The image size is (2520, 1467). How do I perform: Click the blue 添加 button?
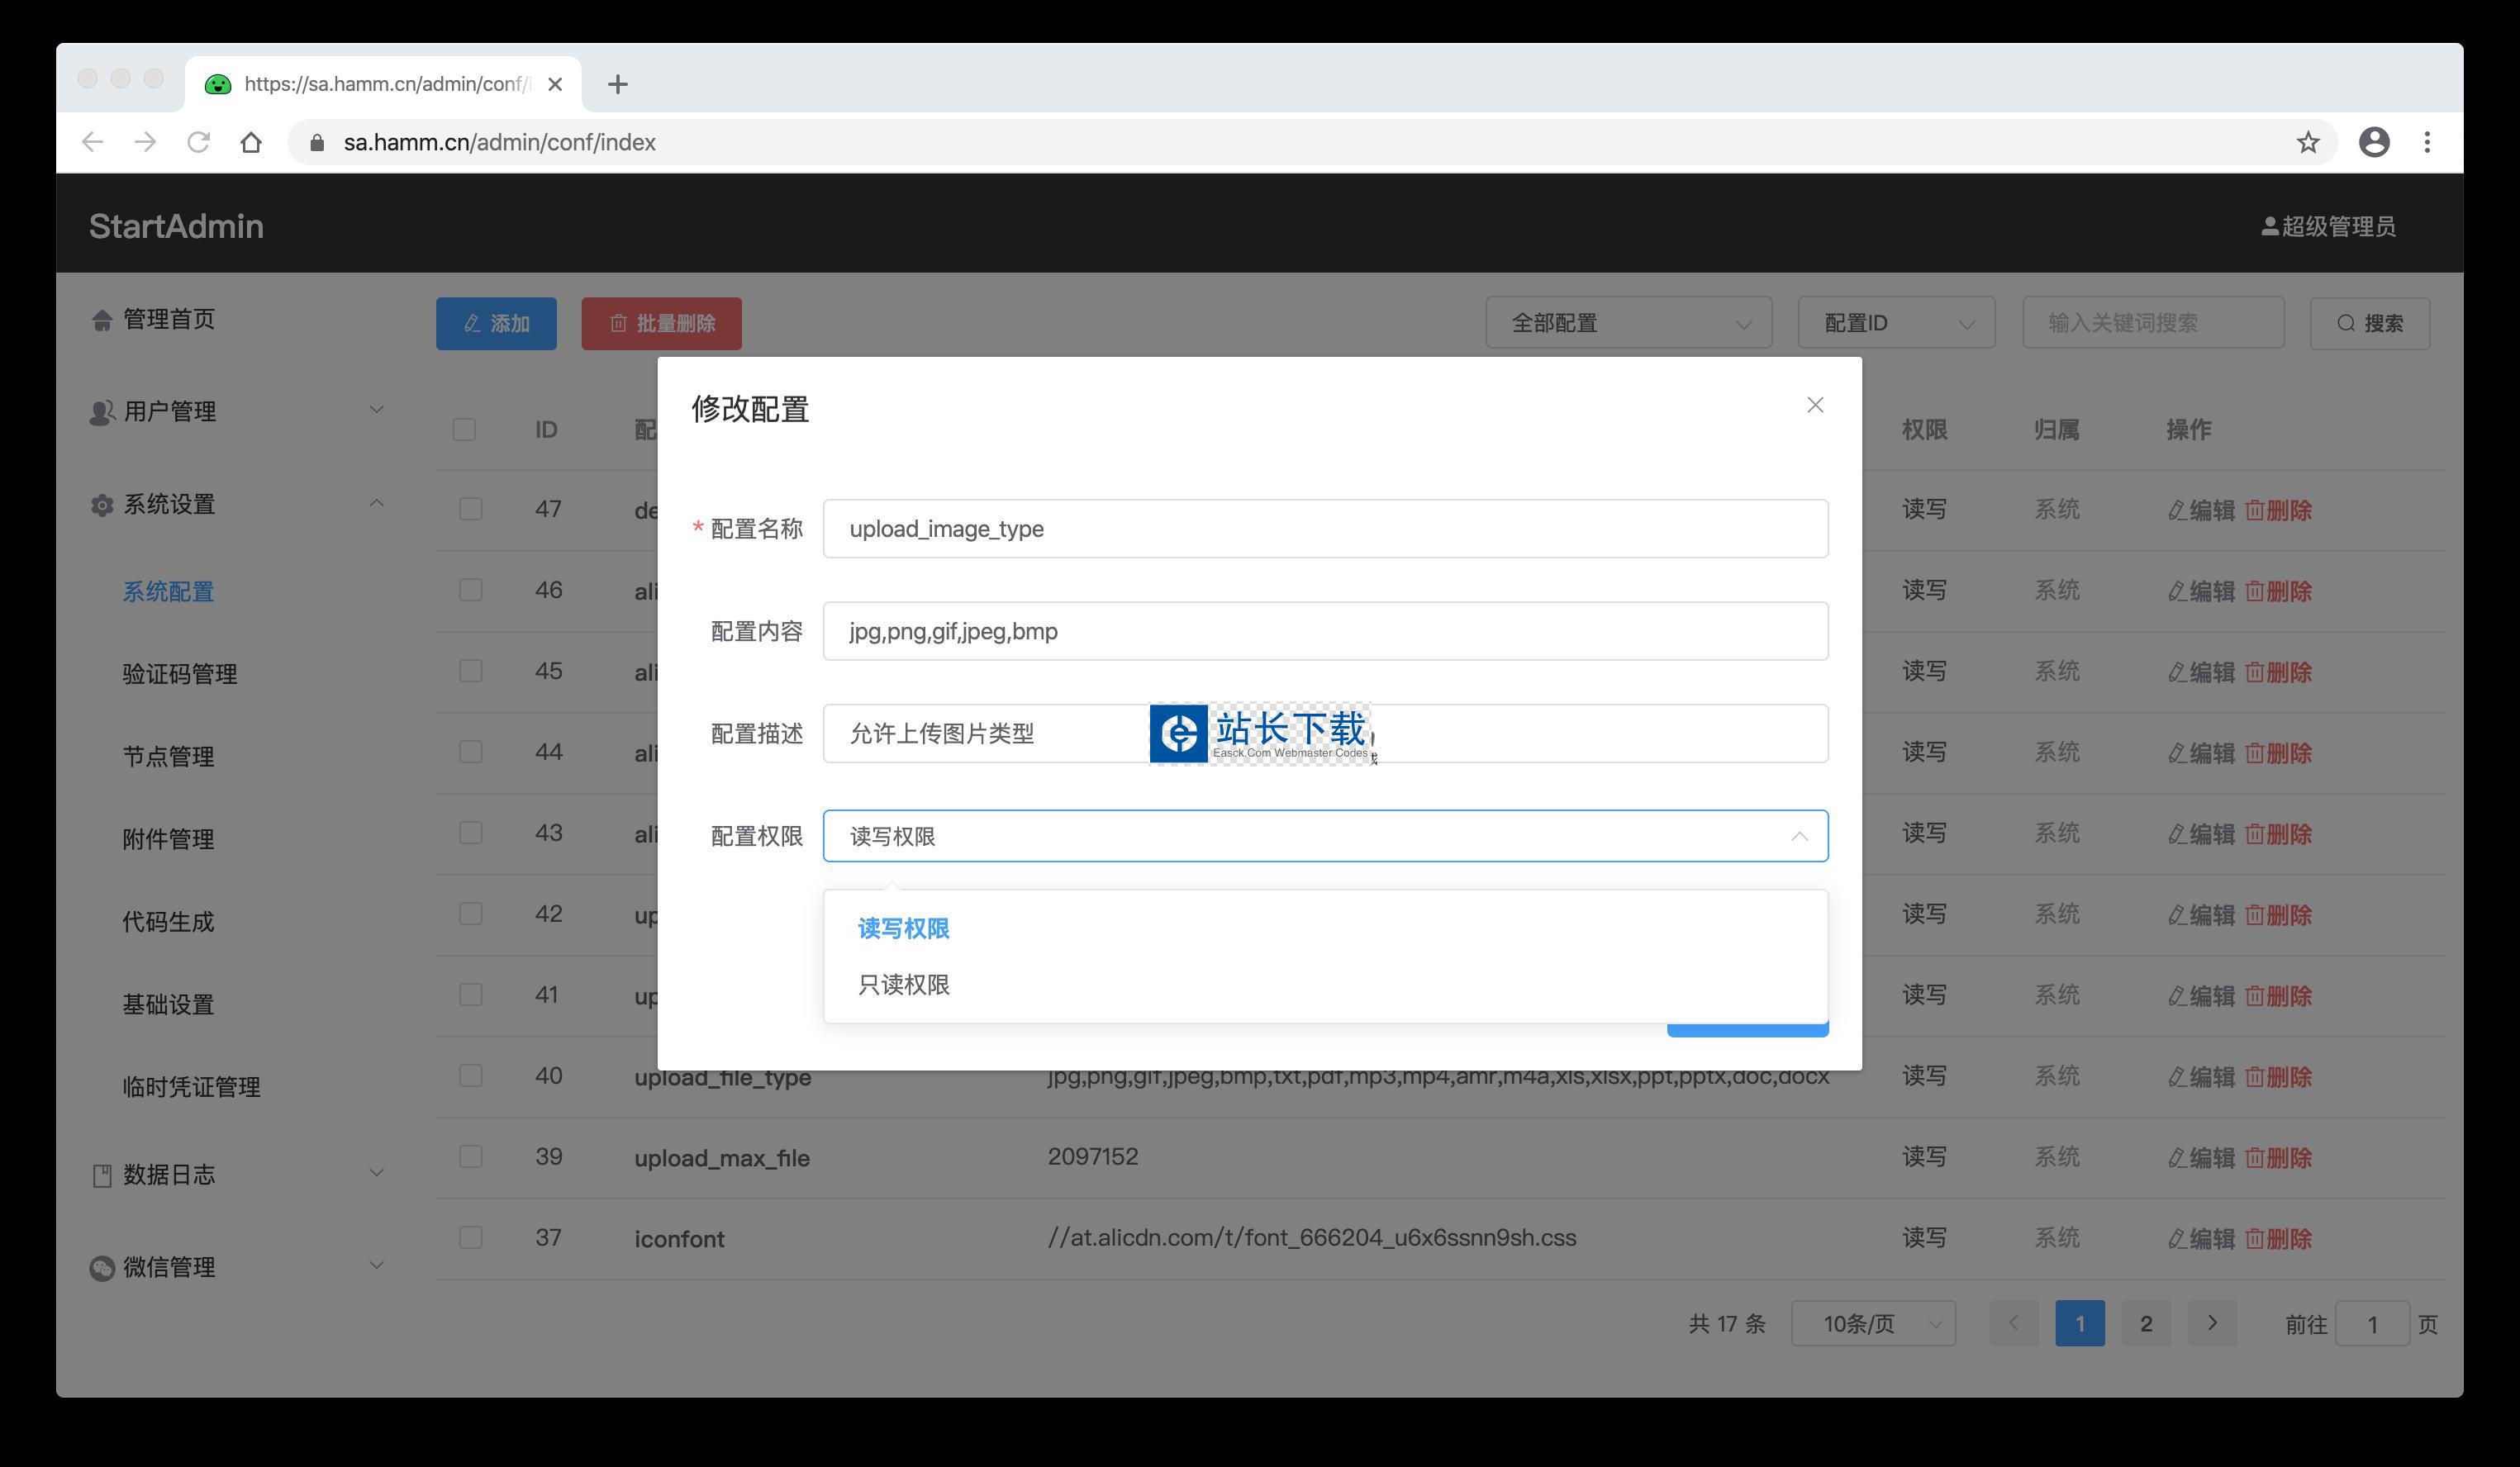tap(496, 323)
